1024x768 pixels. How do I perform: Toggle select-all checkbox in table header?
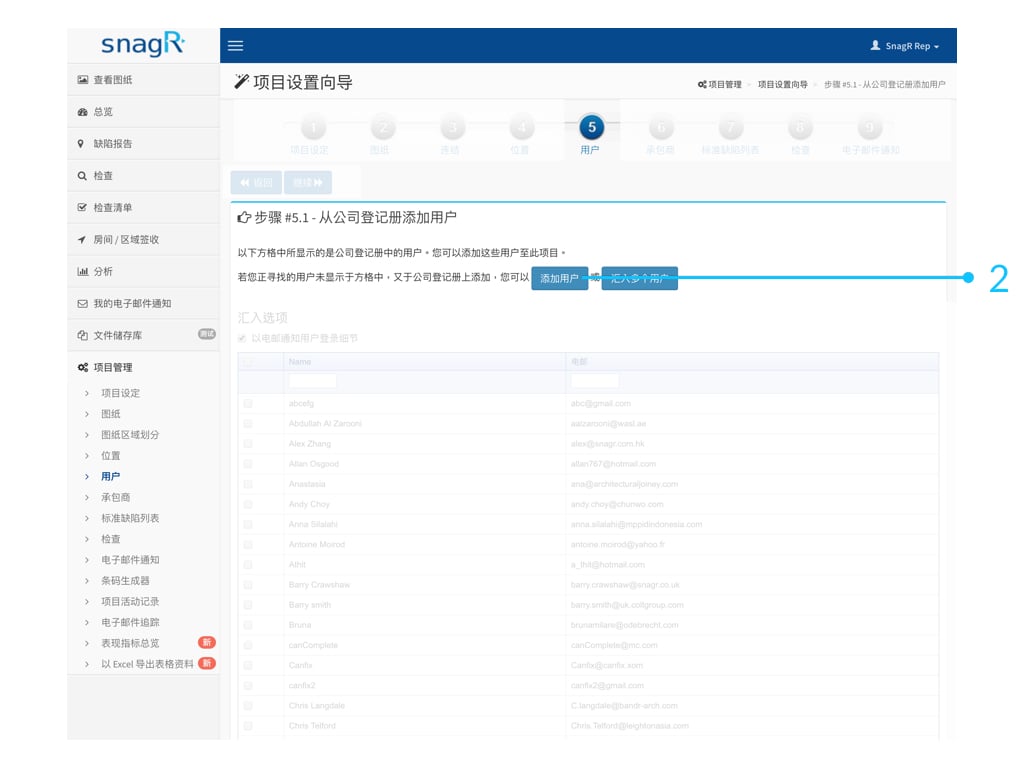[248, 362]
